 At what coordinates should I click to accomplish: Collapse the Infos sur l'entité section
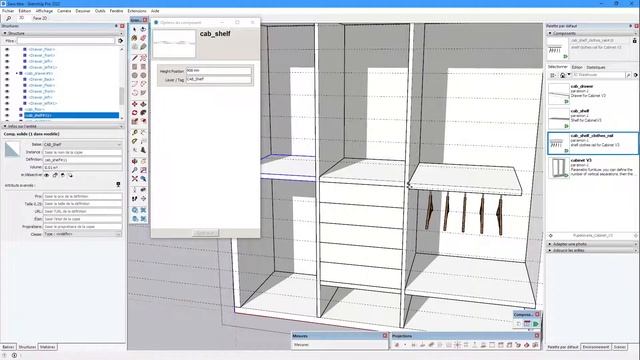tap(63, 127)
